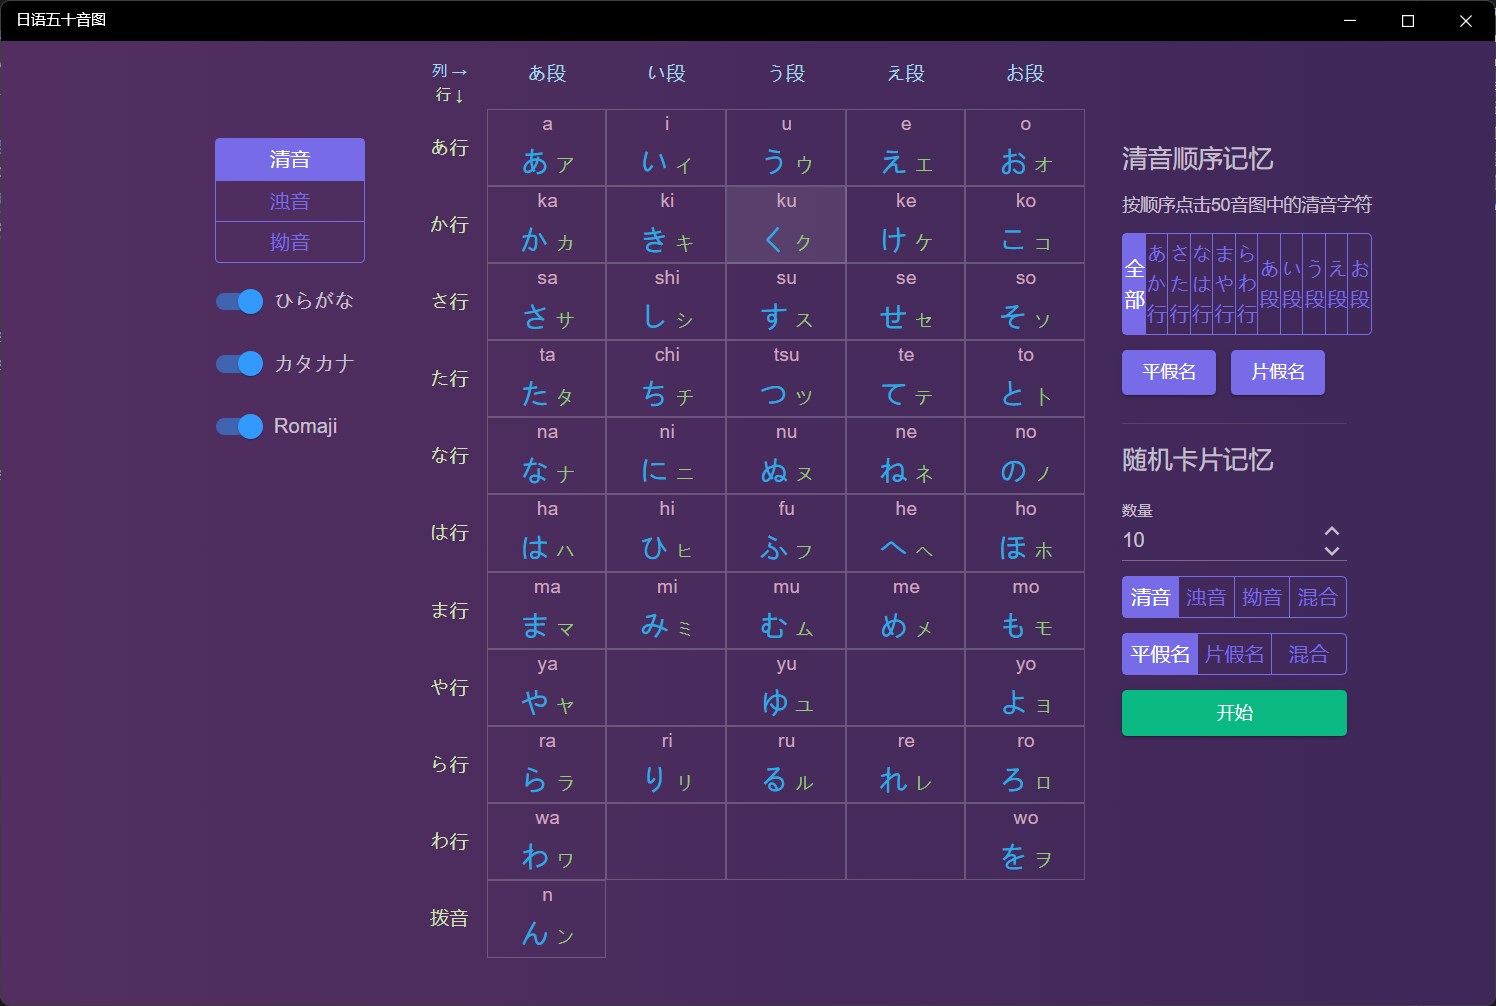
Task: Click the き (ki) kana cell
Action: [x=666, y=225]
